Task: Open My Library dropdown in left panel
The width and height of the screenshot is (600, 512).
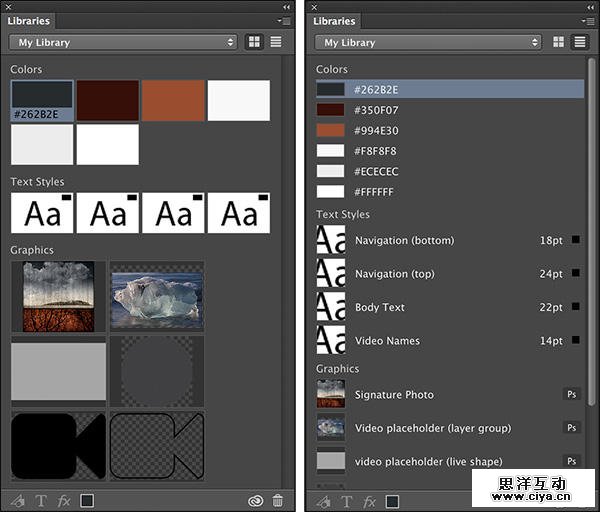Action: (x=123, y=42)
